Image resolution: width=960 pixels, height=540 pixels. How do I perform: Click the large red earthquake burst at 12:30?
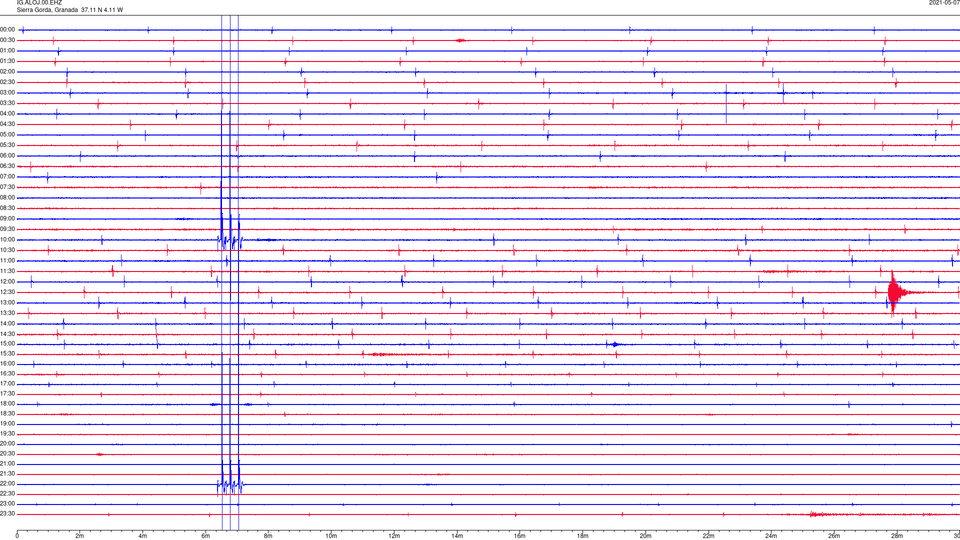[x=896, y=292]
